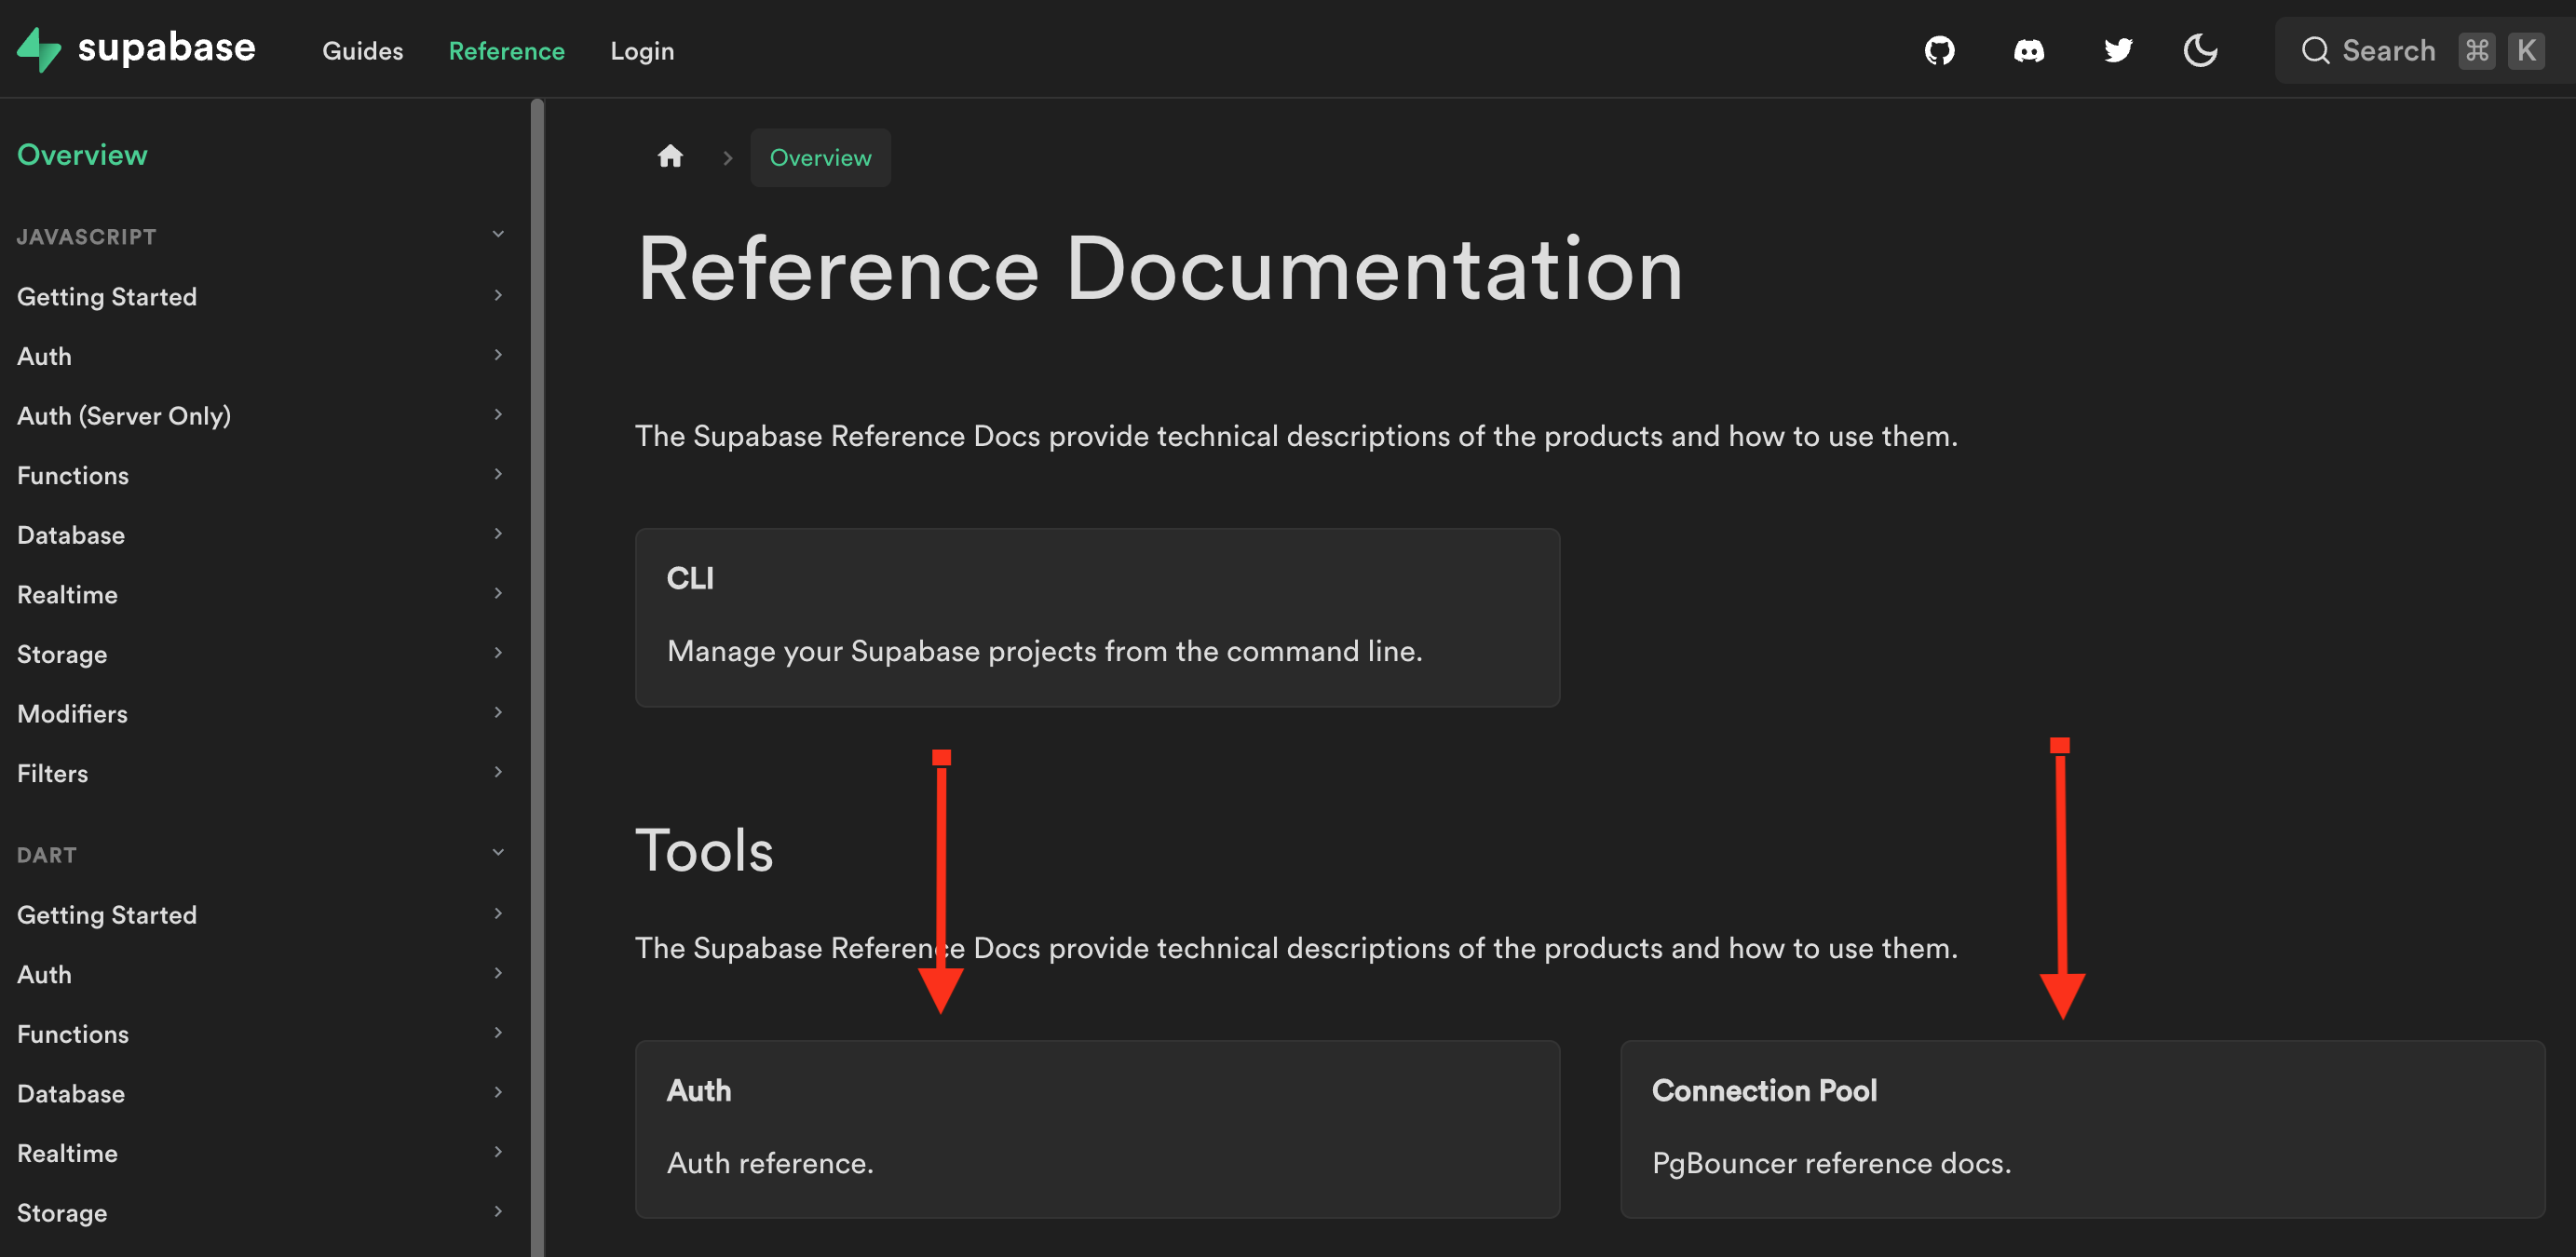Image resolution: width=2576 pixels, height=1257 pixels.
Task: Click the right chevron between breadcrumb items
Action: [728, 157]
